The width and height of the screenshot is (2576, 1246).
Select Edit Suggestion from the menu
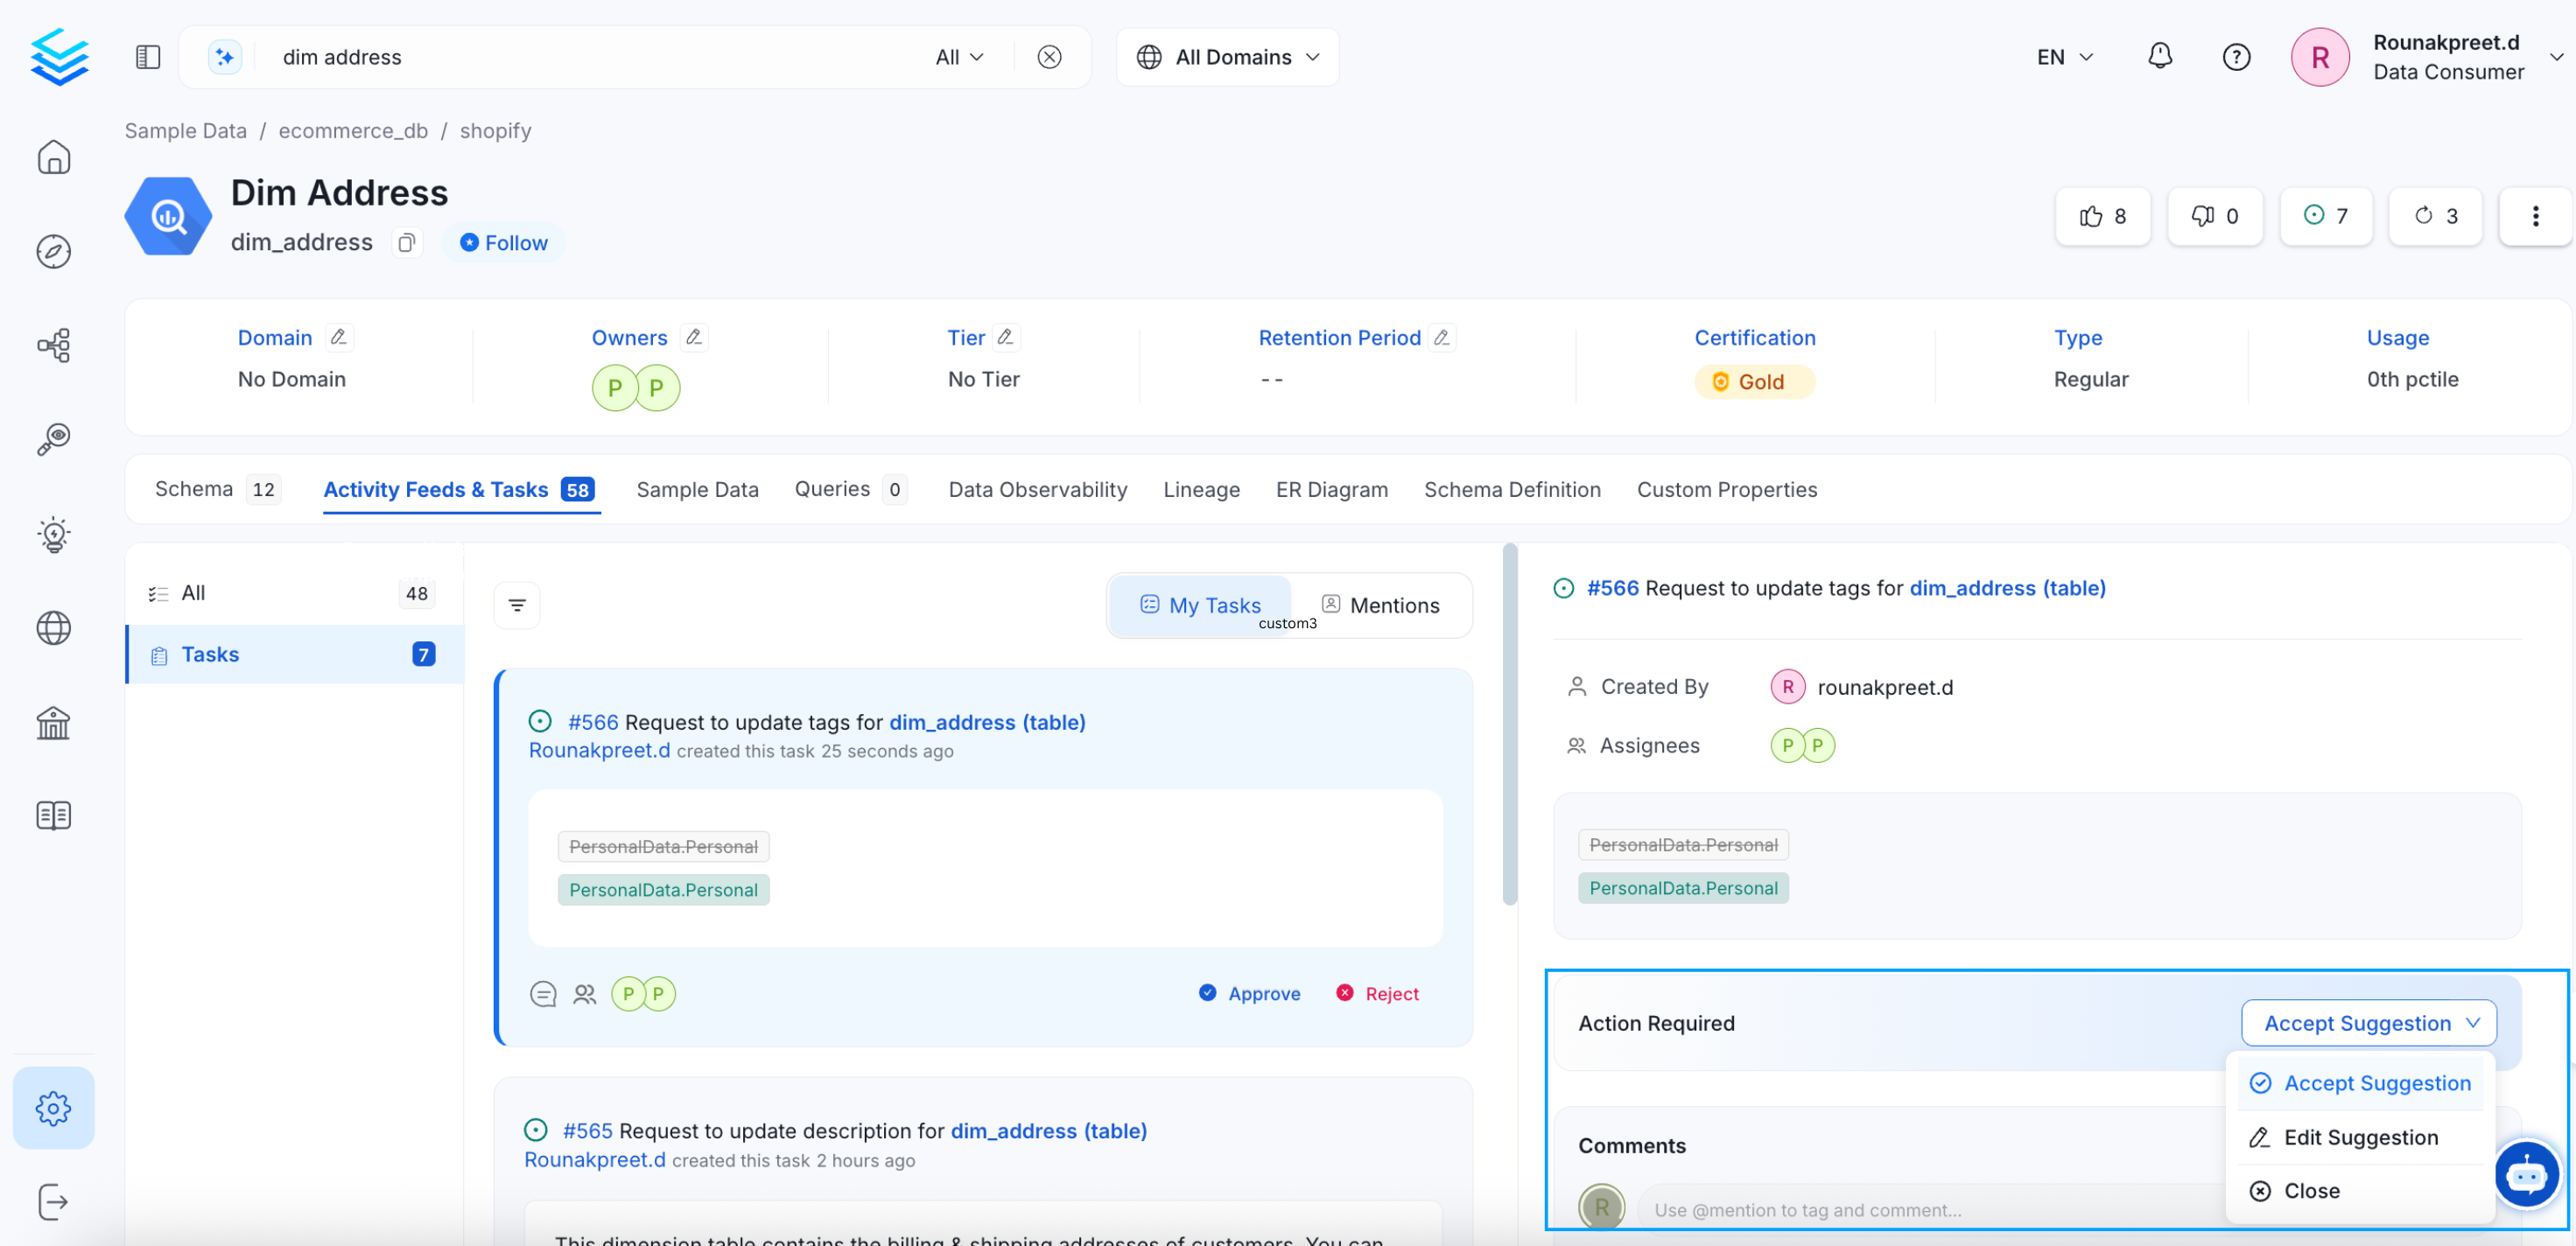pos(2359,1137)
